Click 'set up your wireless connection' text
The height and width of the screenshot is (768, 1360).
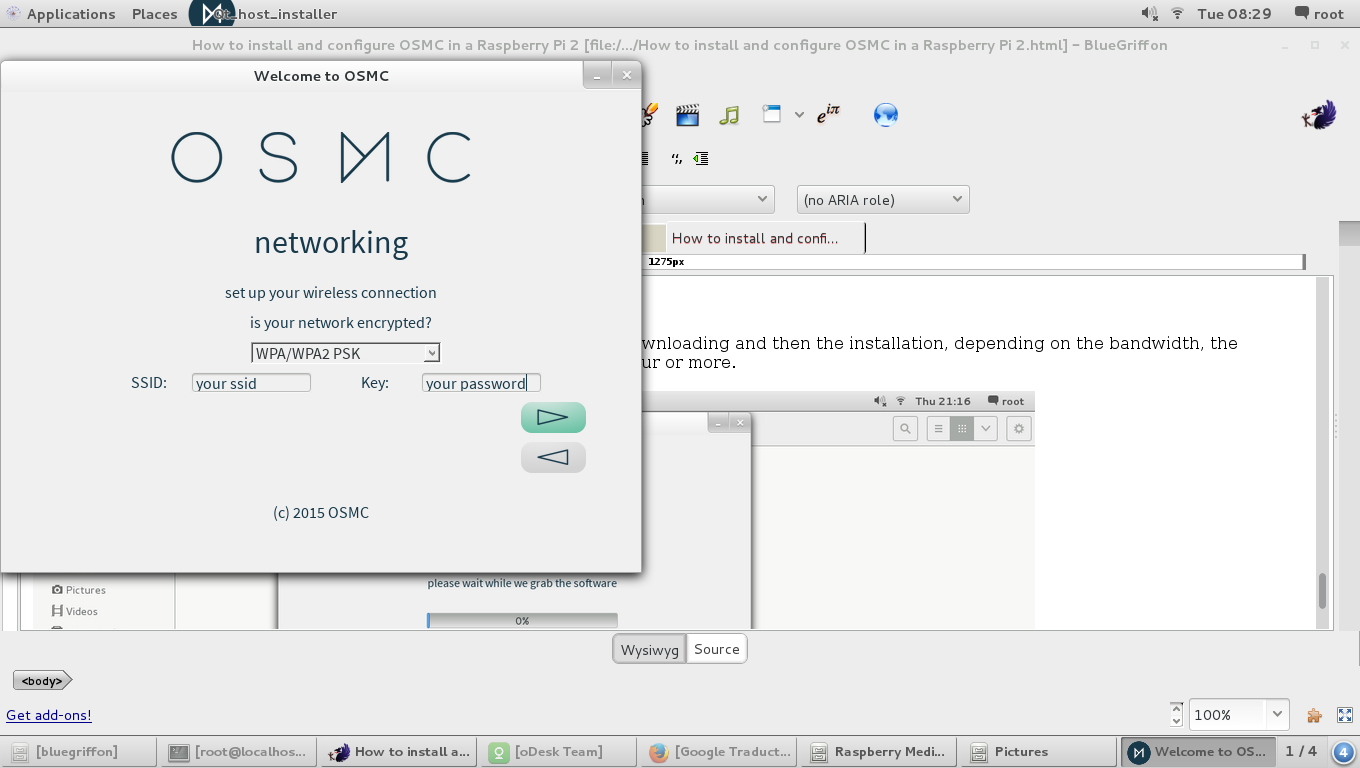click(331, 293)
